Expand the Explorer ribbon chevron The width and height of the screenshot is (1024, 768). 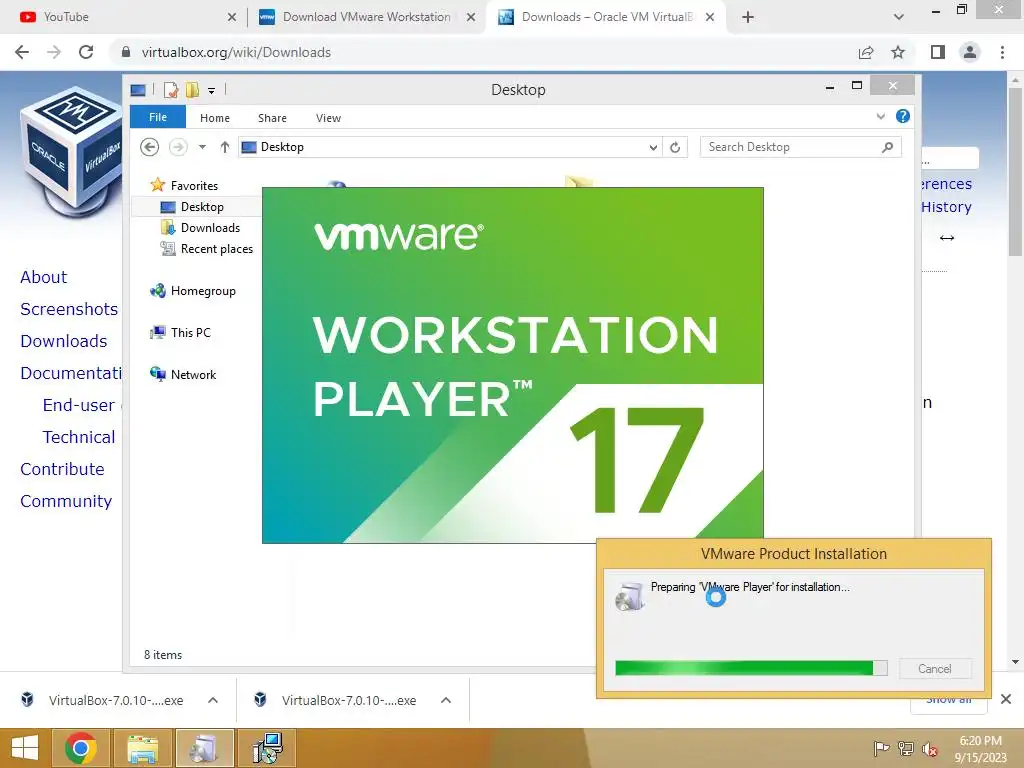(x=880, y=117)
